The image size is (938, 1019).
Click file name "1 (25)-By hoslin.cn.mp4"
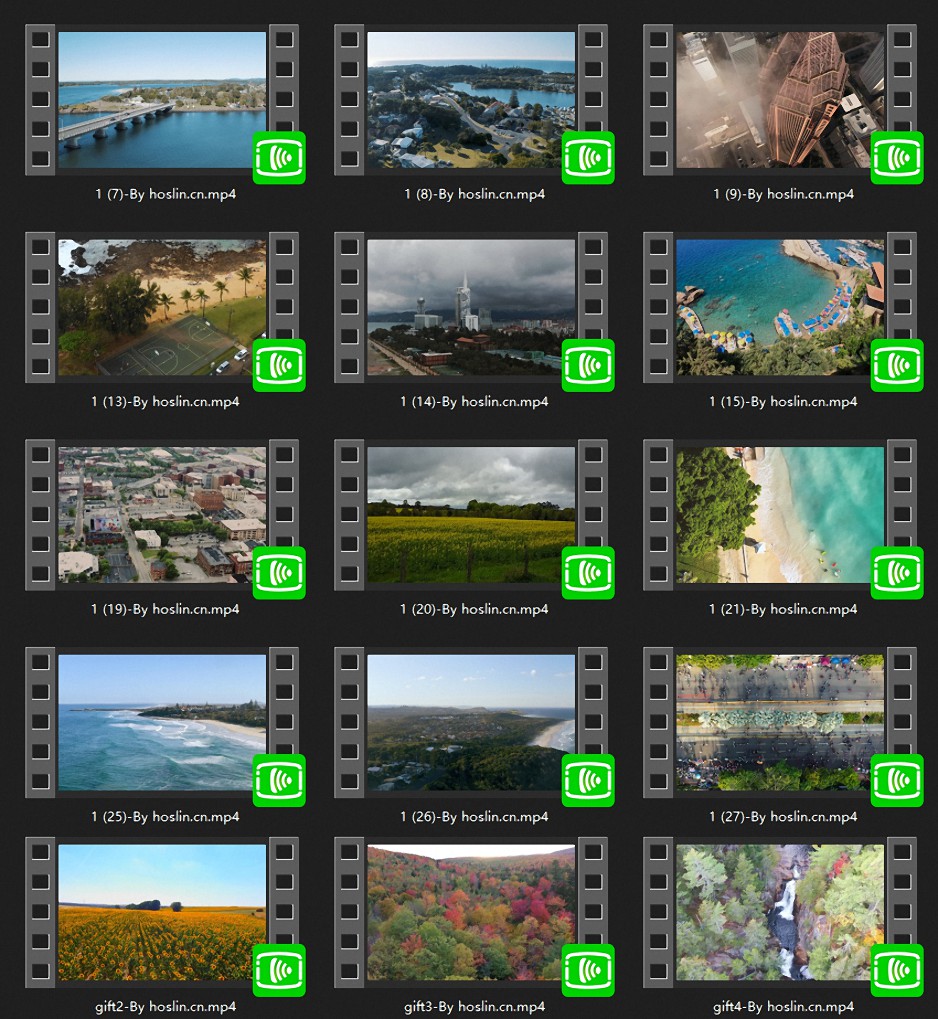(165, 817)
